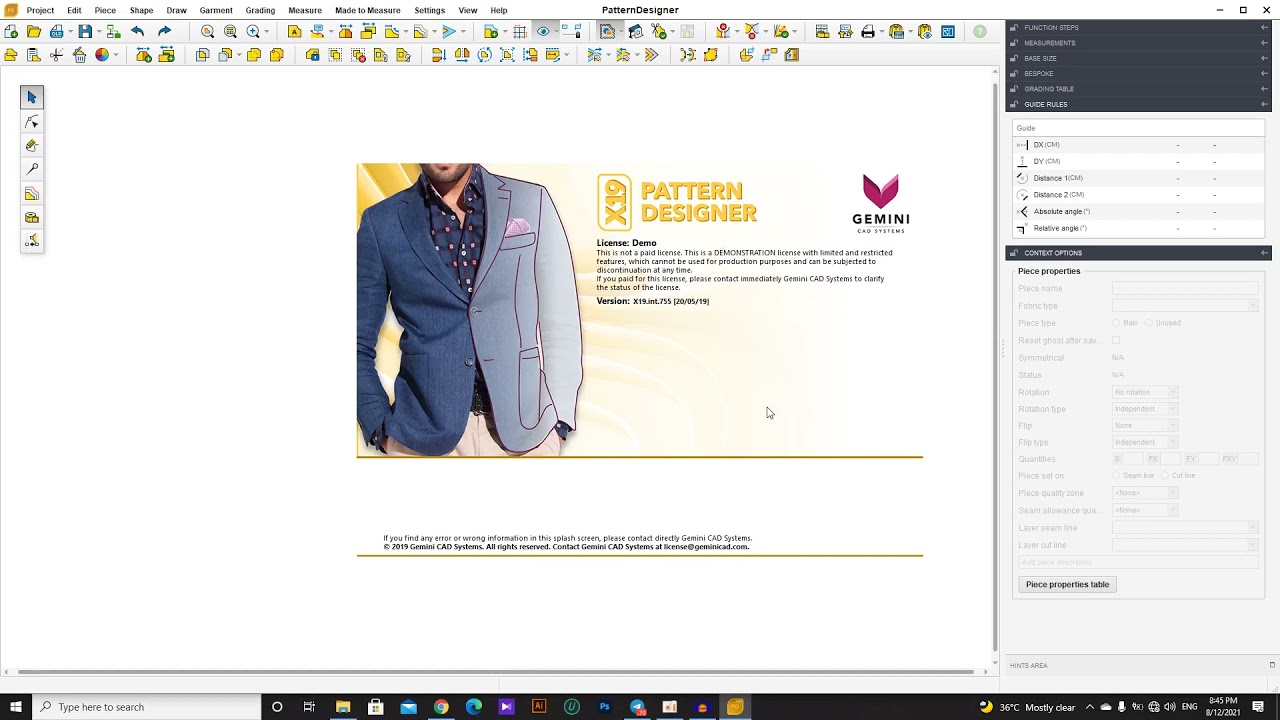The width and height of the screenshot is (1280, 720).
Task: Click the zoom-in magnifier icon
Action: 253,32
